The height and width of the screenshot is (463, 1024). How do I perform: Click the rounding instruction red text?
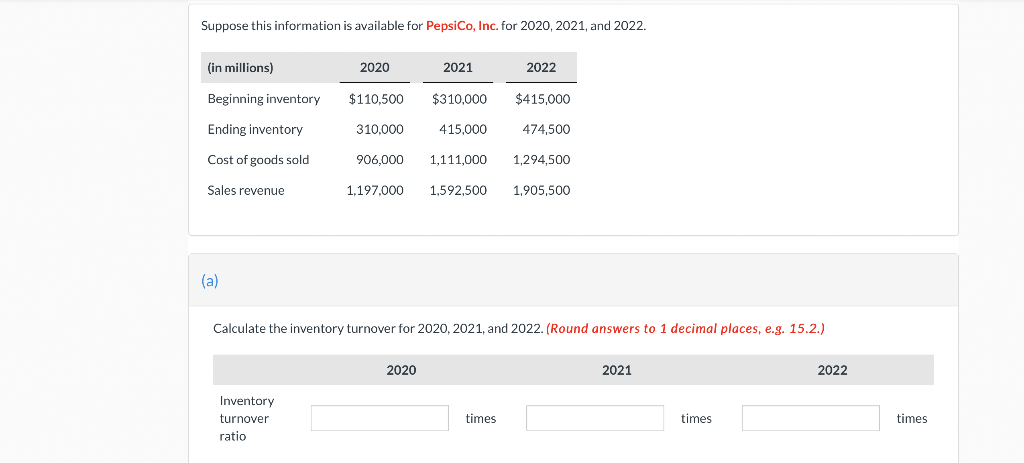pos(685,328)
